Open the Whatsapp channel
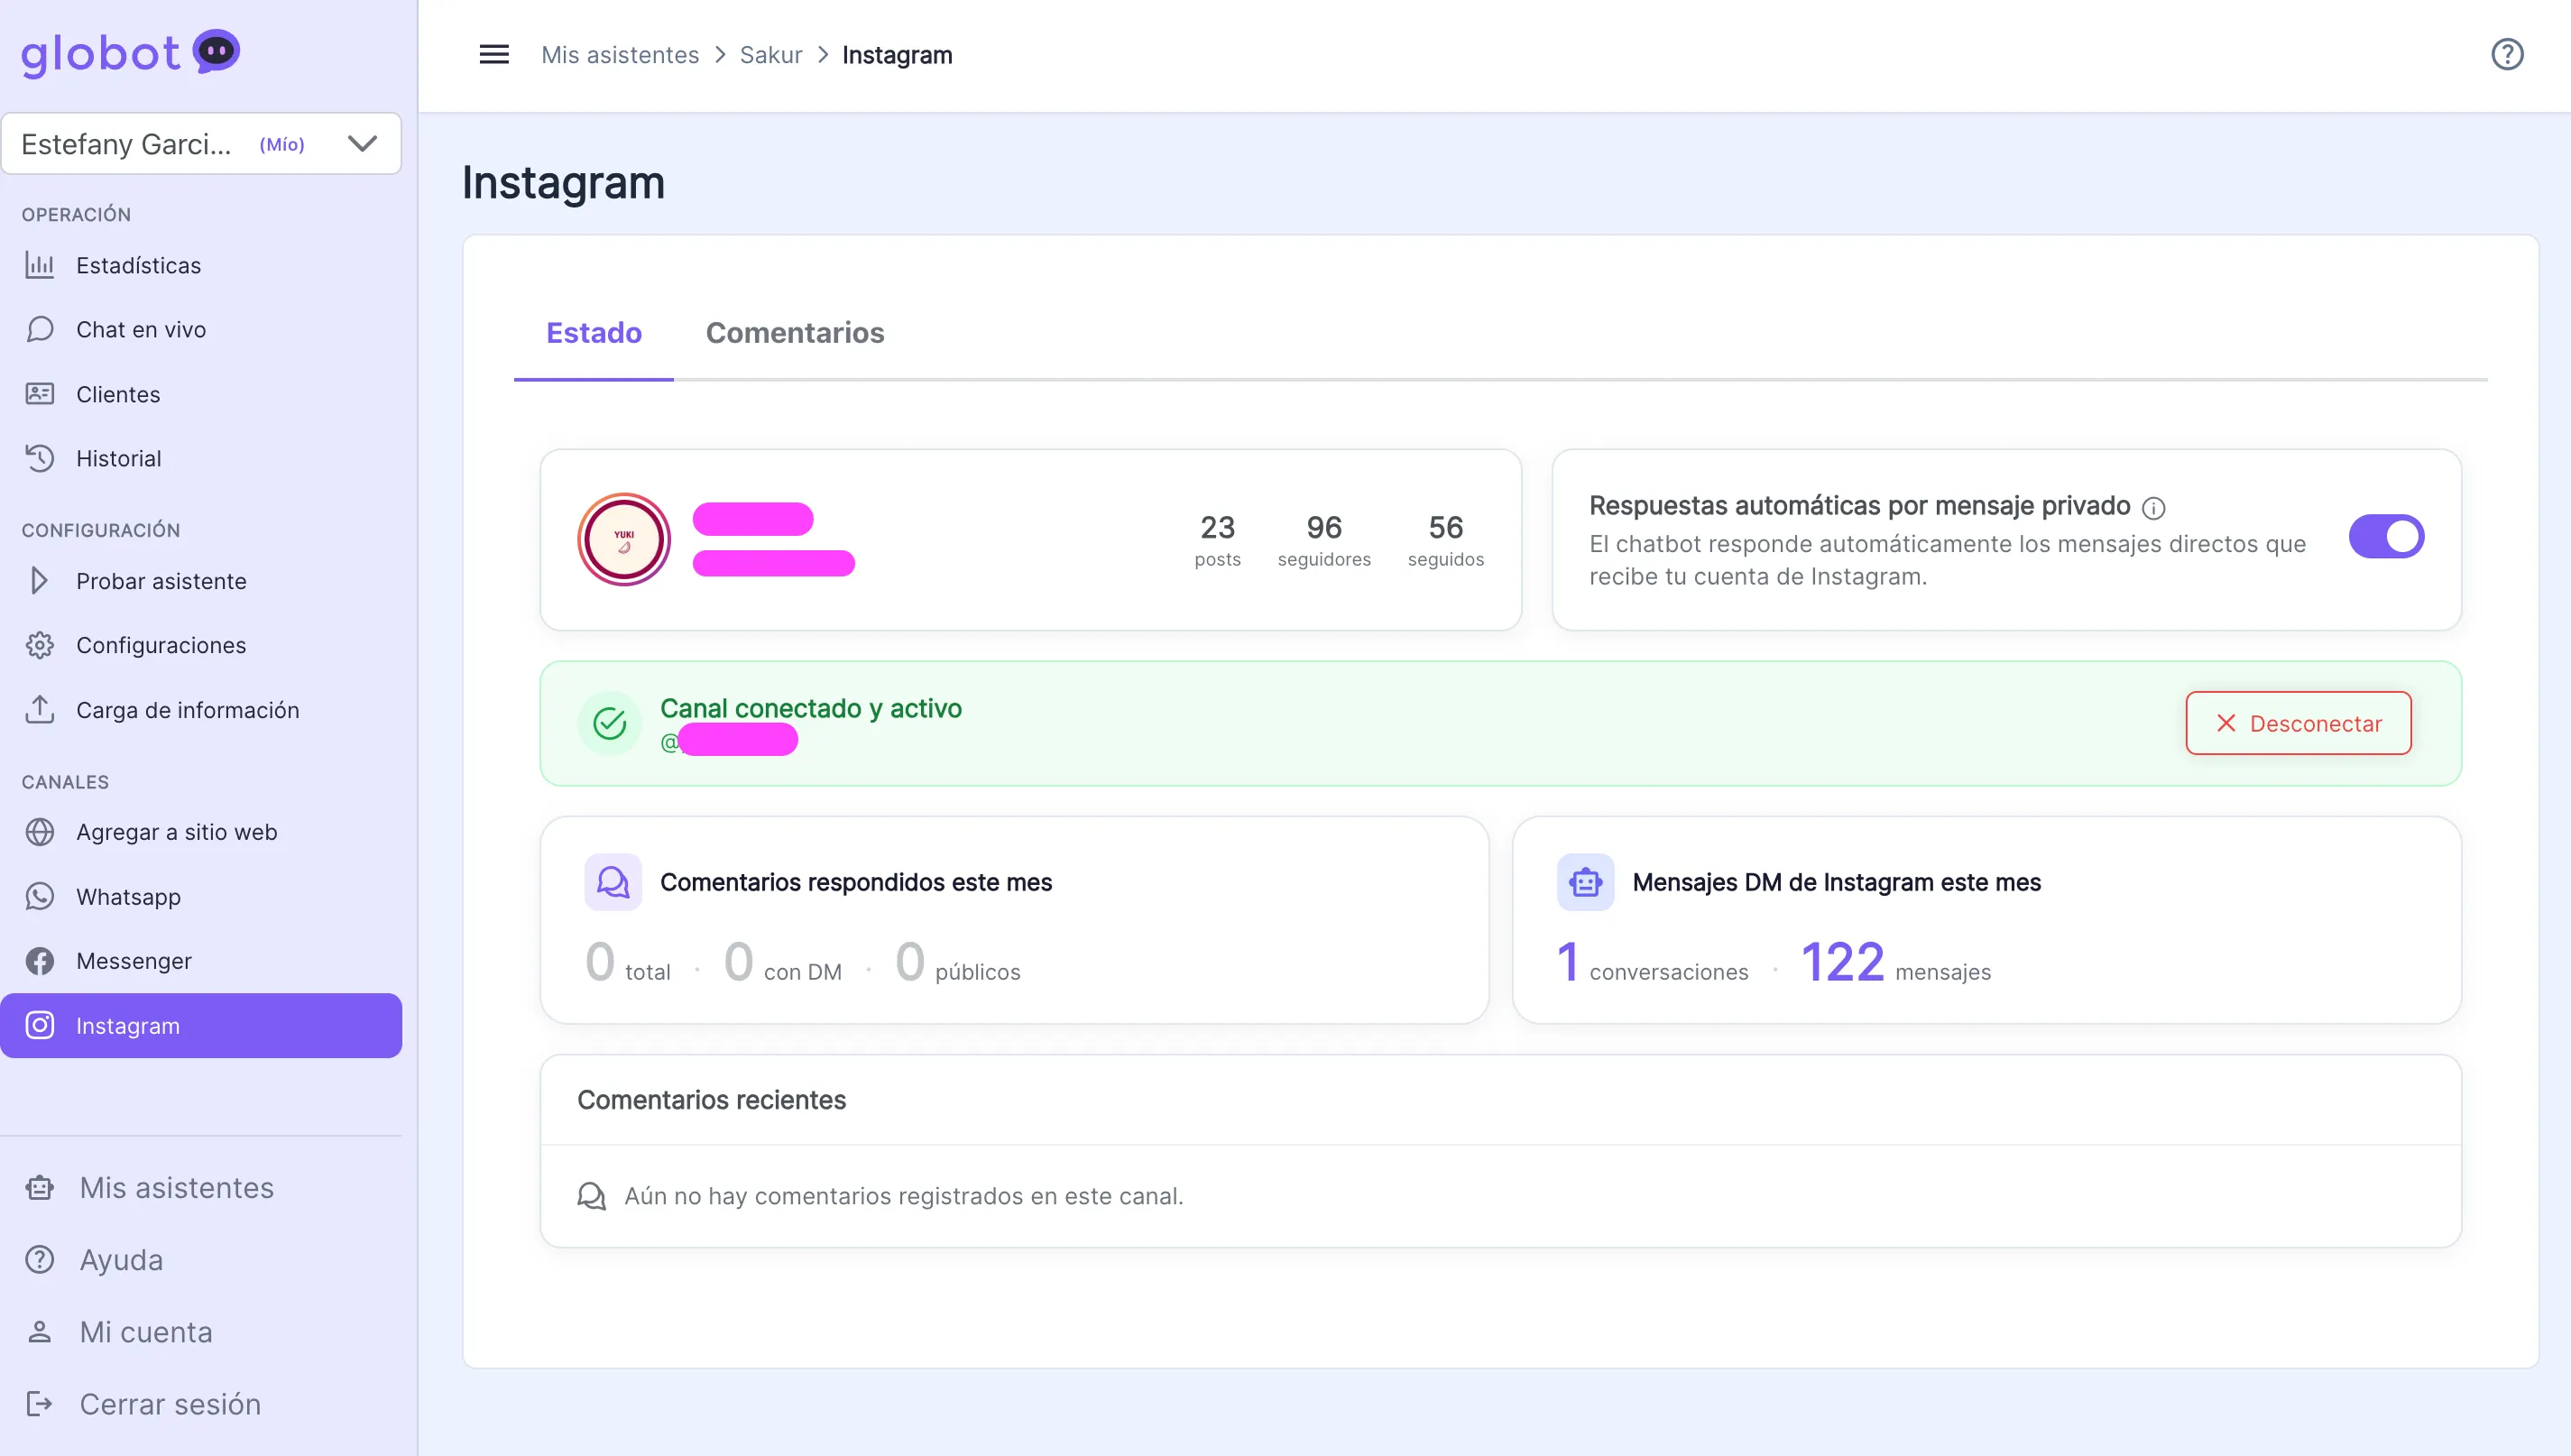This screenshot has height=1456, width=2571. tap(129, 897)
